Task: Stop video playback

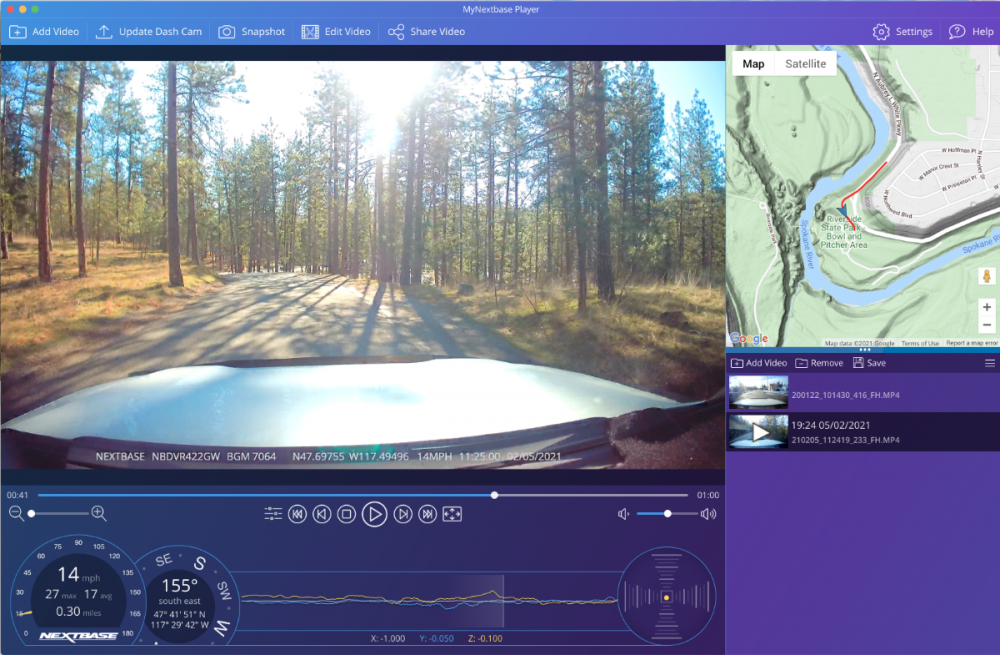Action: [346, 514]
